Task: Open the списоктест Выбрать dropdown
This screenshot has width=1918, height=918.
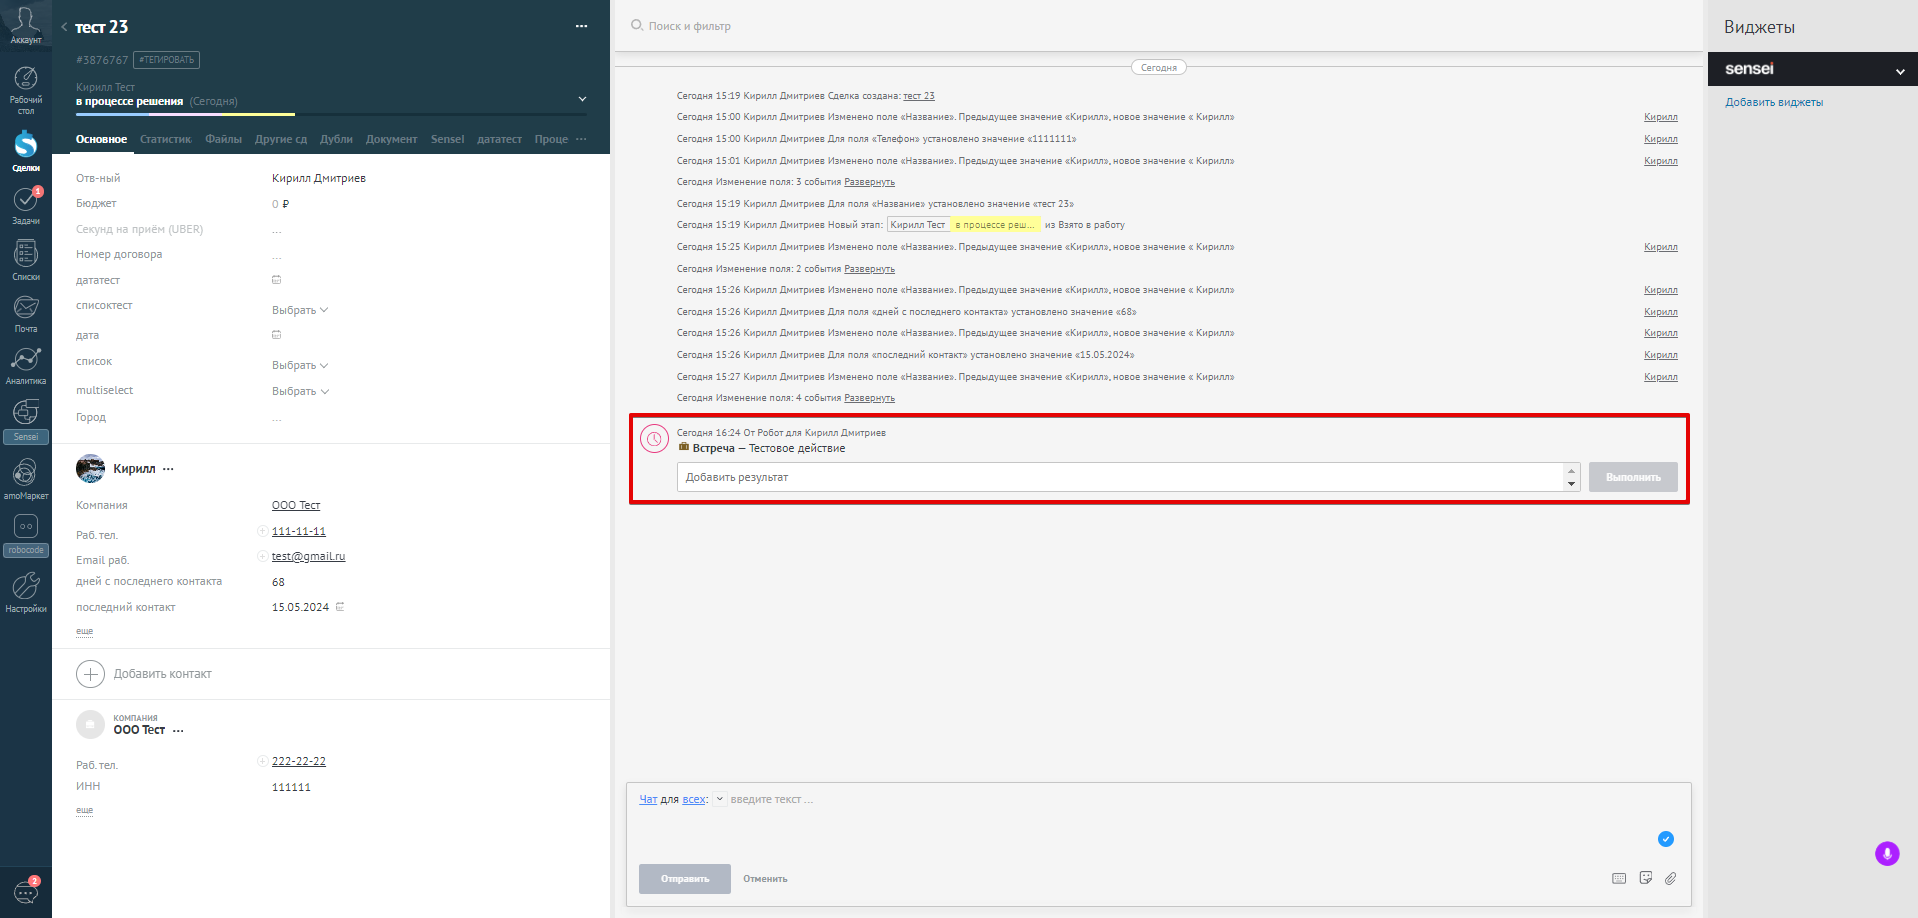Action: pos(300,310)
